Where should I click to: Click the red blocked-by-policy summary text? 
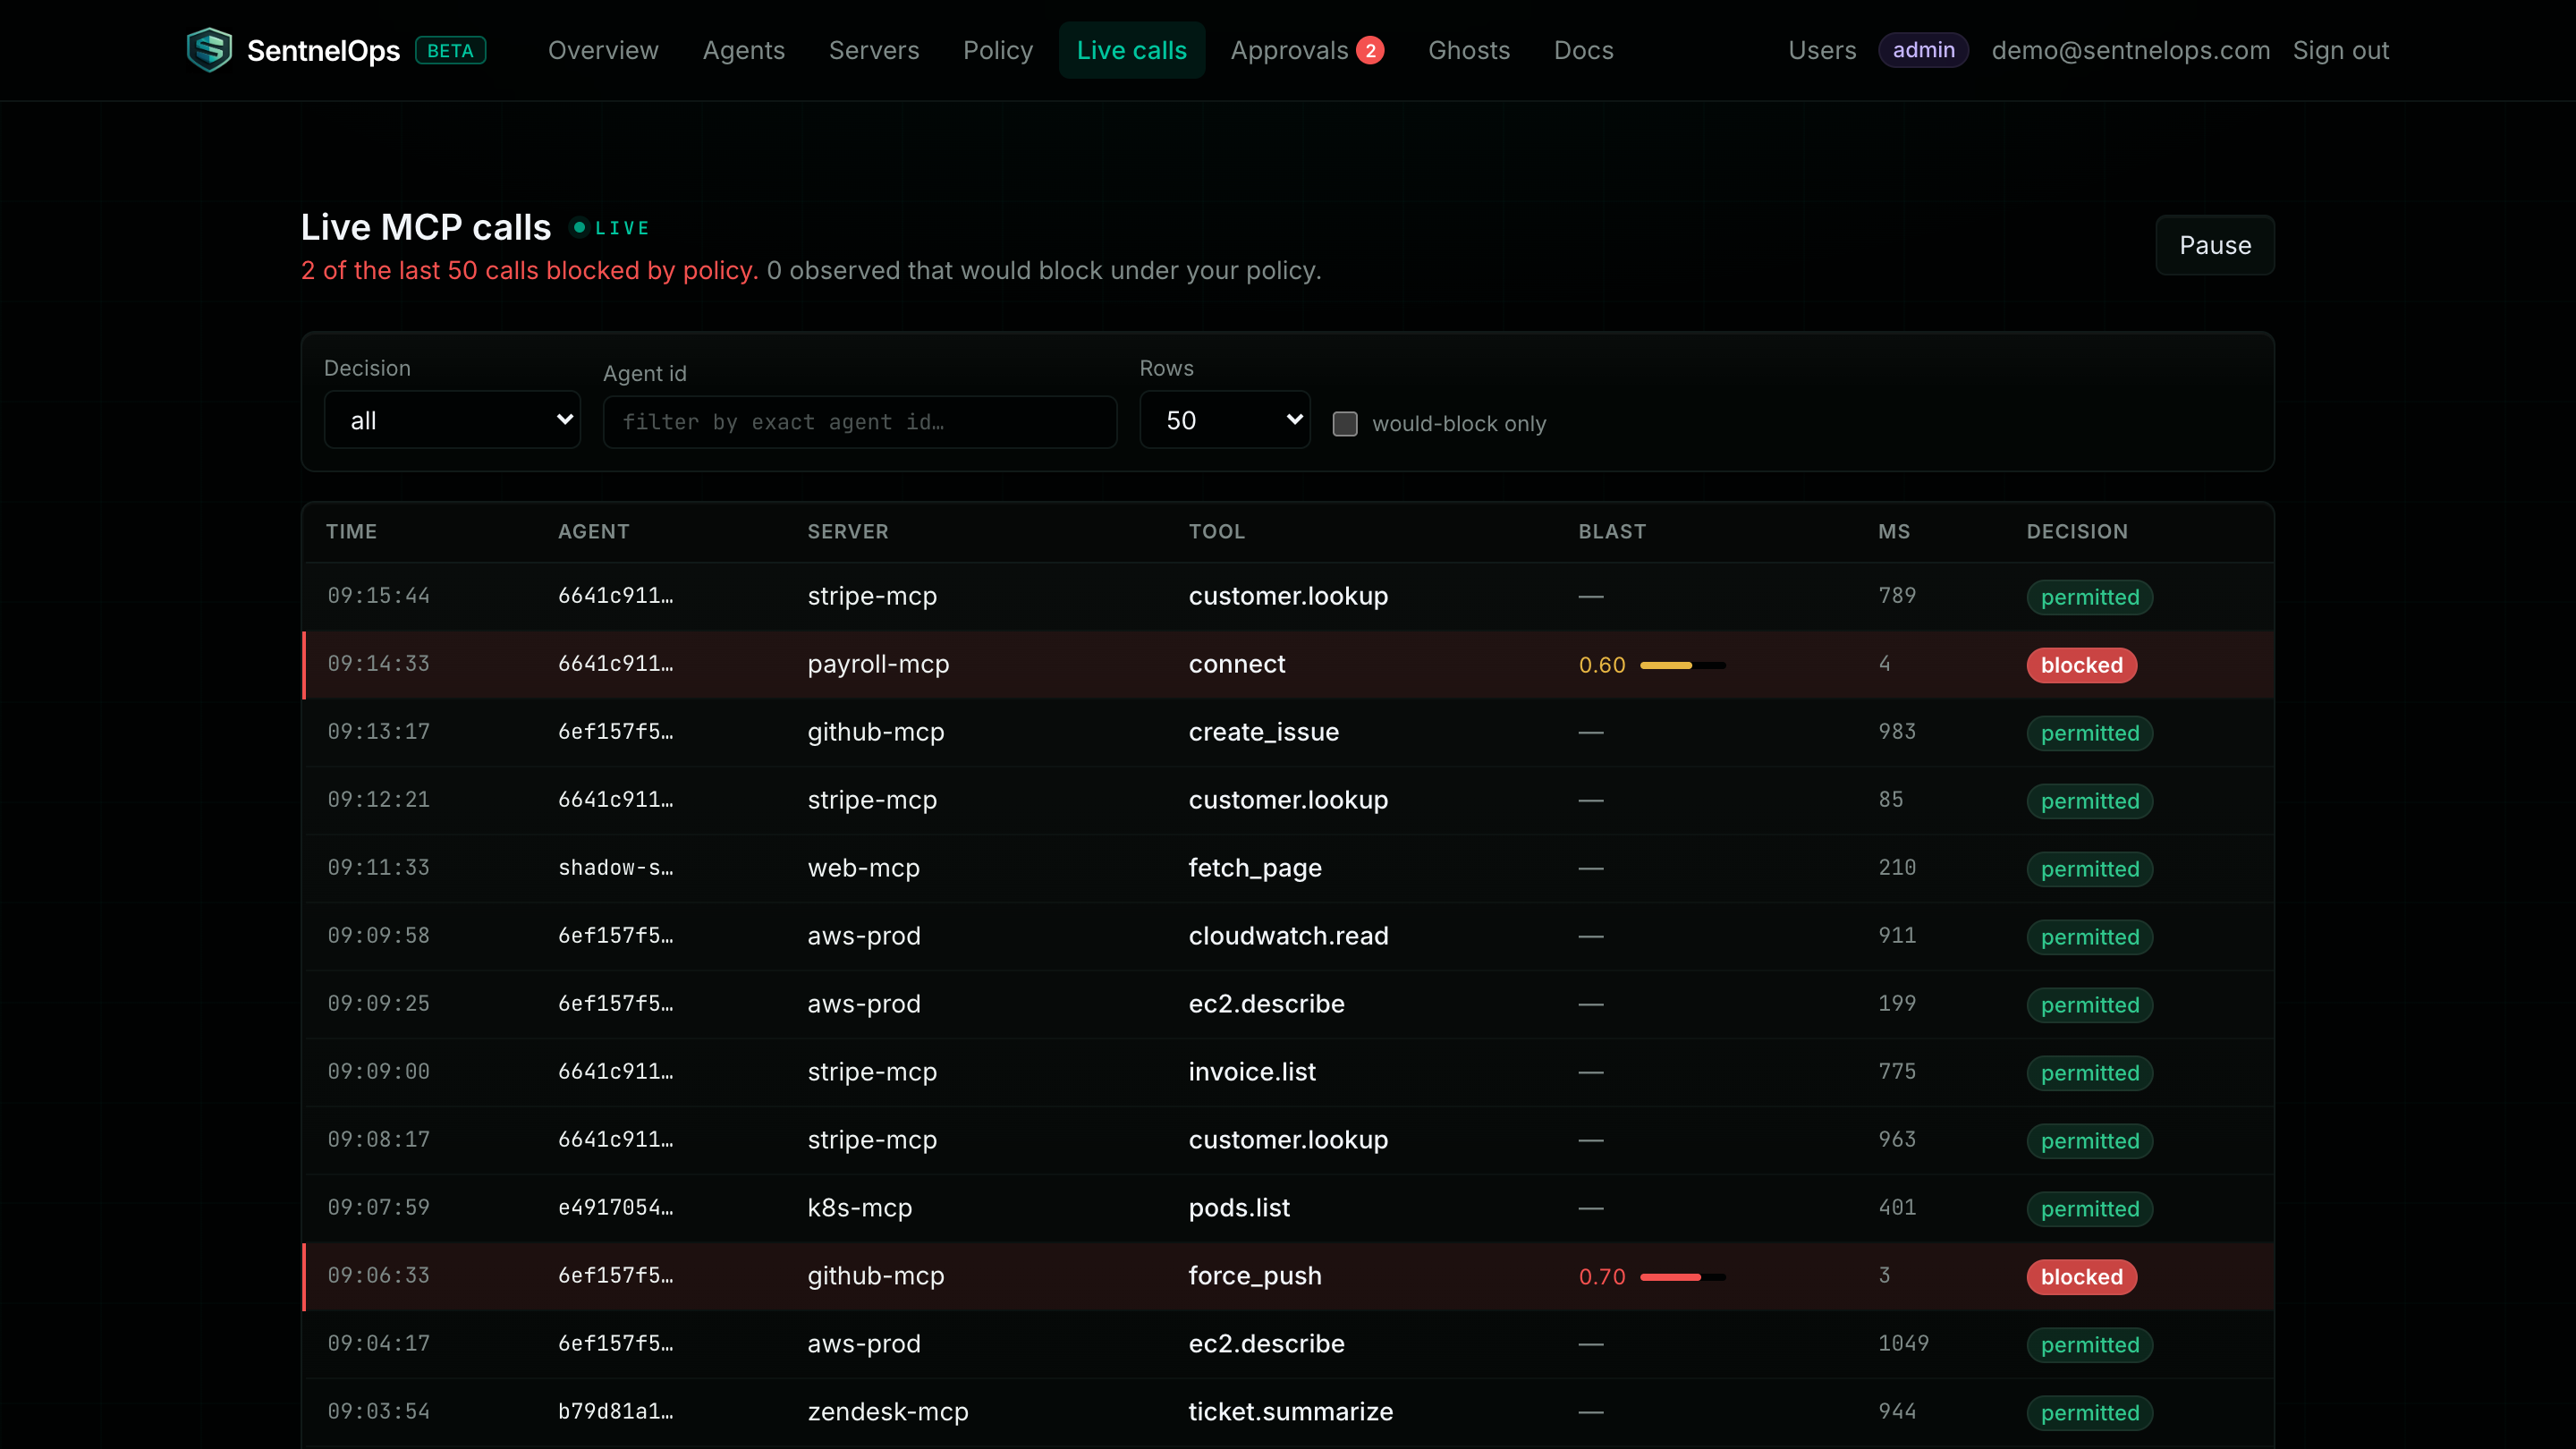click(x=530, y=271)
